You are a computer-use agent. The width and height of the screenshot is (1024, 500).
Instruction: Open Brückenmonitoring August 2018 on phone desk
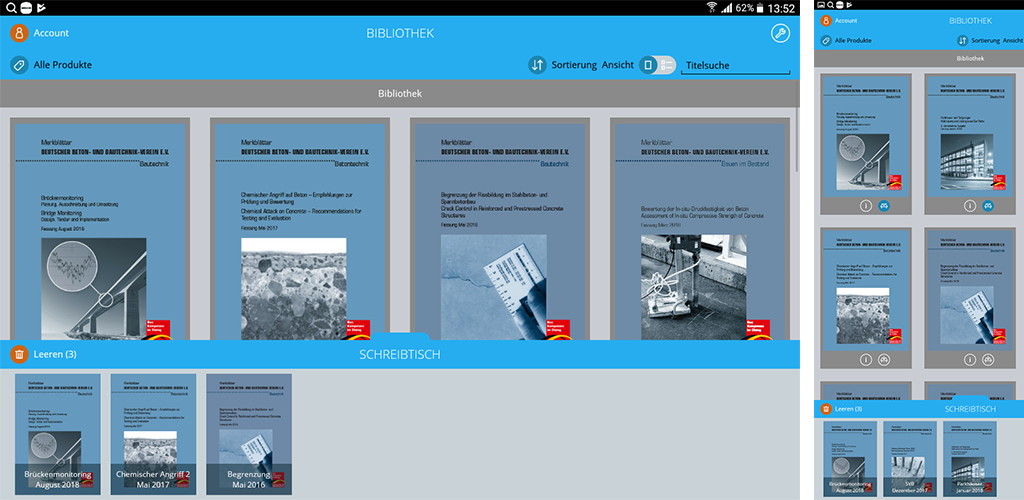coord(850,459)
